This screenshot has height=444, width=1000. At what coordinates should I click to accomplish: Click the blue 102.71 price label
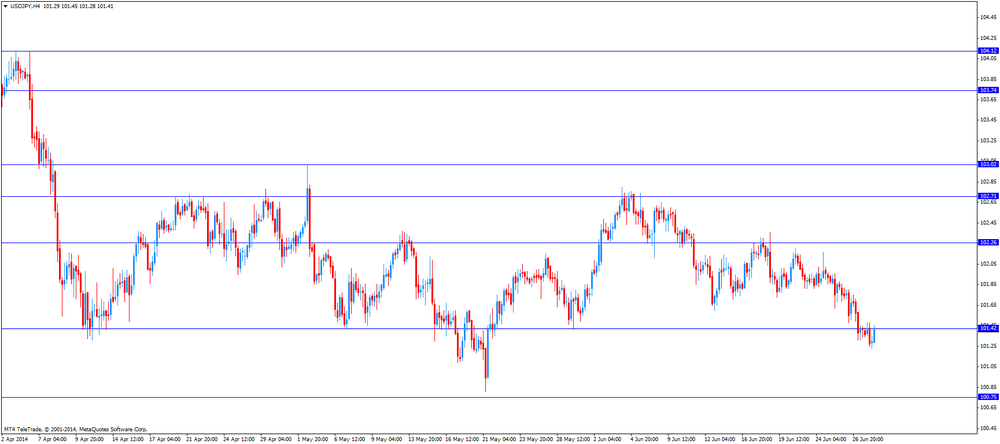pyautogui.click(x=988, y=196)
